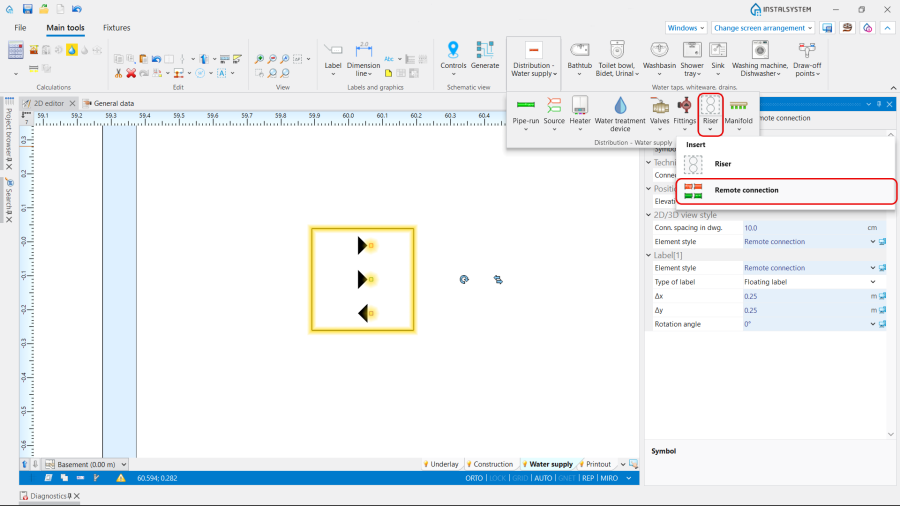Click the Washbasin icon

[x=659, y=51]
